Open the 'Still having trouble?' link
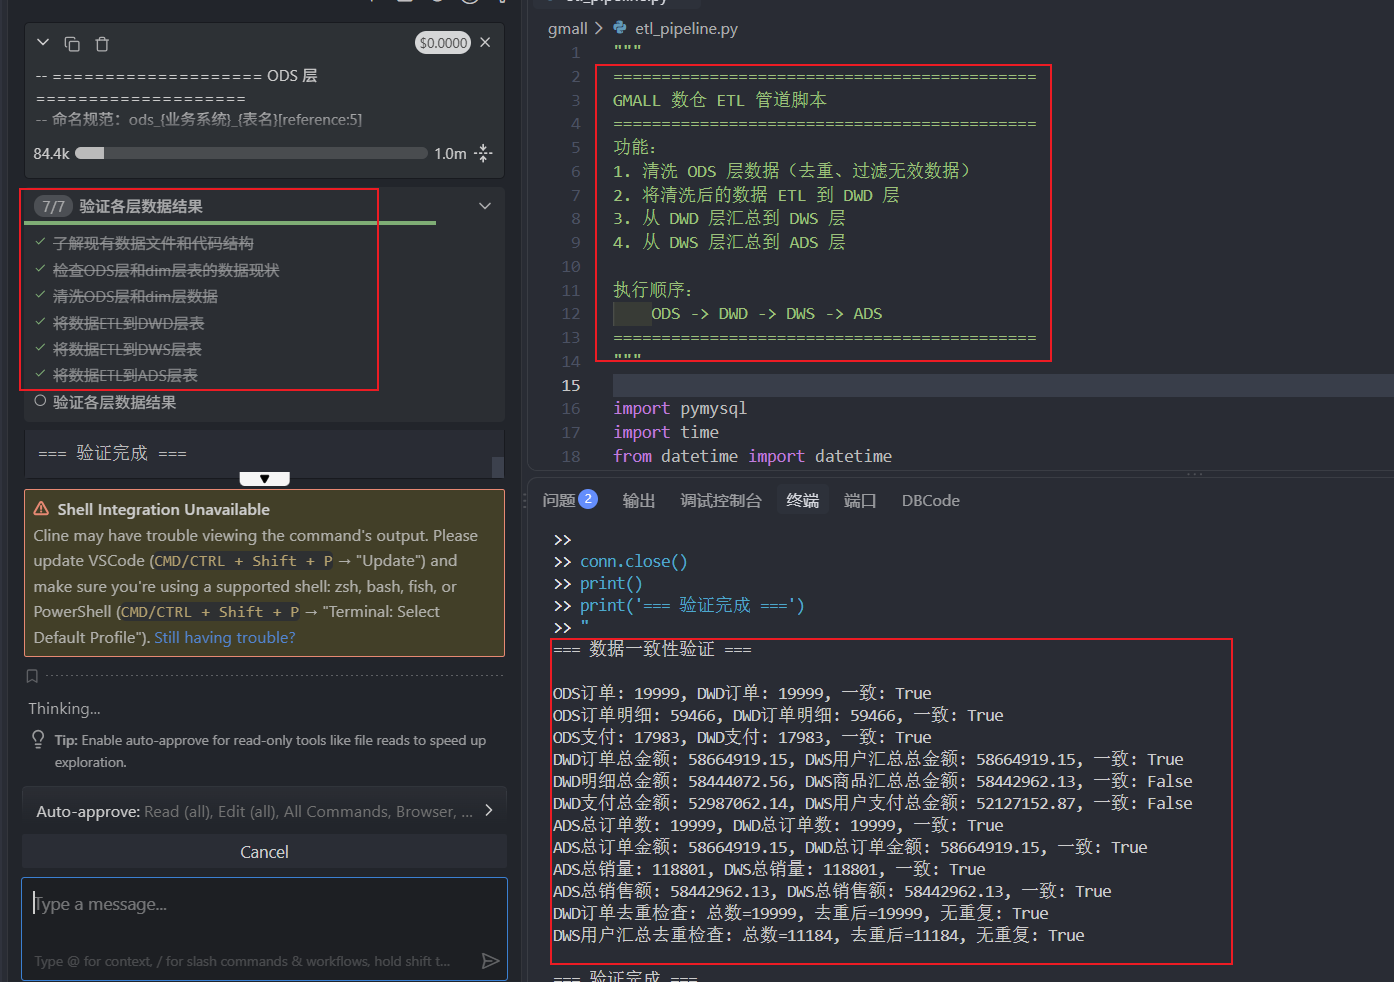This screenshot has height=982, width=1394. point(225,637)
